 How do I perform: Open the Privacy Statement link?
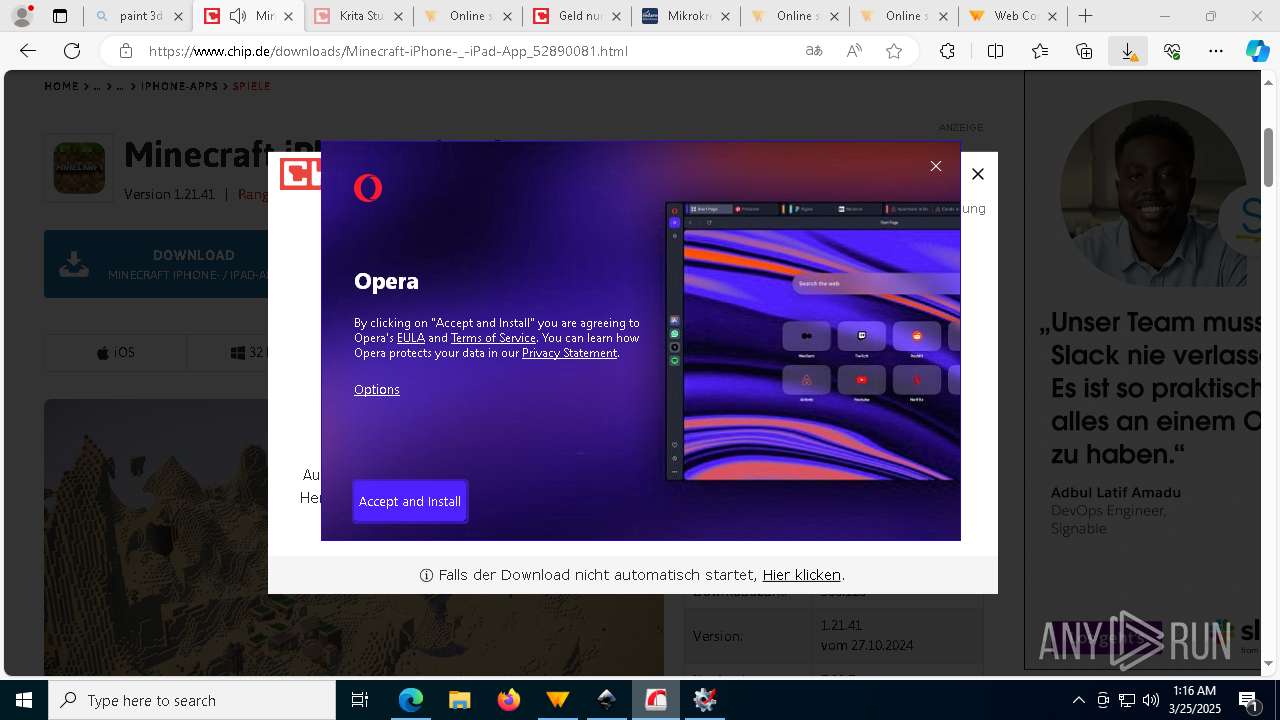point(569,353)
